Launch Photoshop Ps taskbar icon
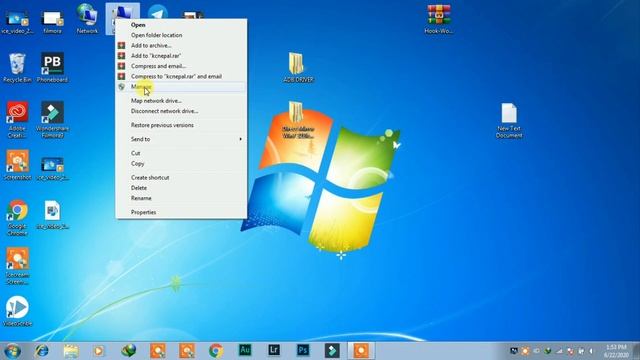640x360 pixels. click(x=303, y=350)
